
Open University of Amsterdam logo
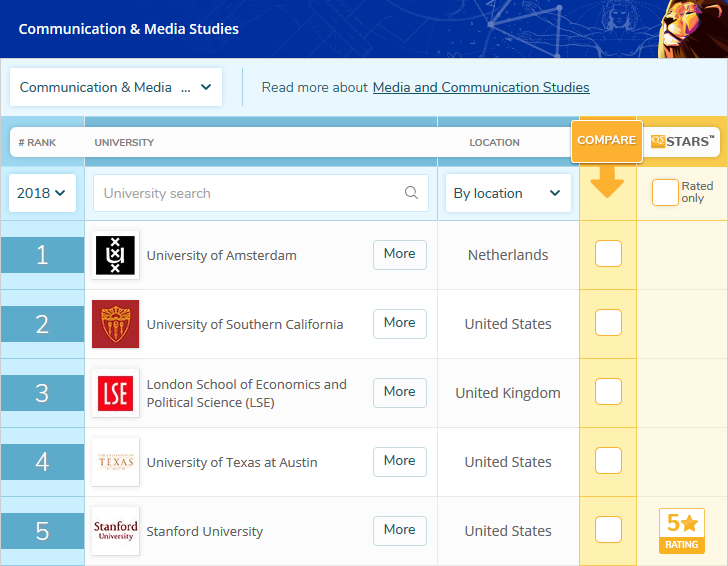pyautogui.click(x=116, y=255)
